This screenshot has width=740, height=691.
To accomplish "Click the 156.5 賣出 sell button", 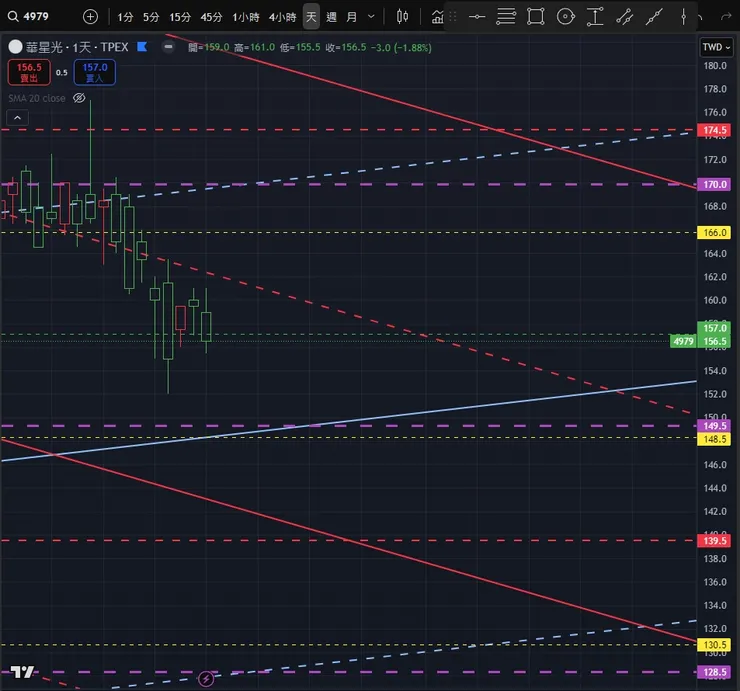I will click(x=29, y=72).
